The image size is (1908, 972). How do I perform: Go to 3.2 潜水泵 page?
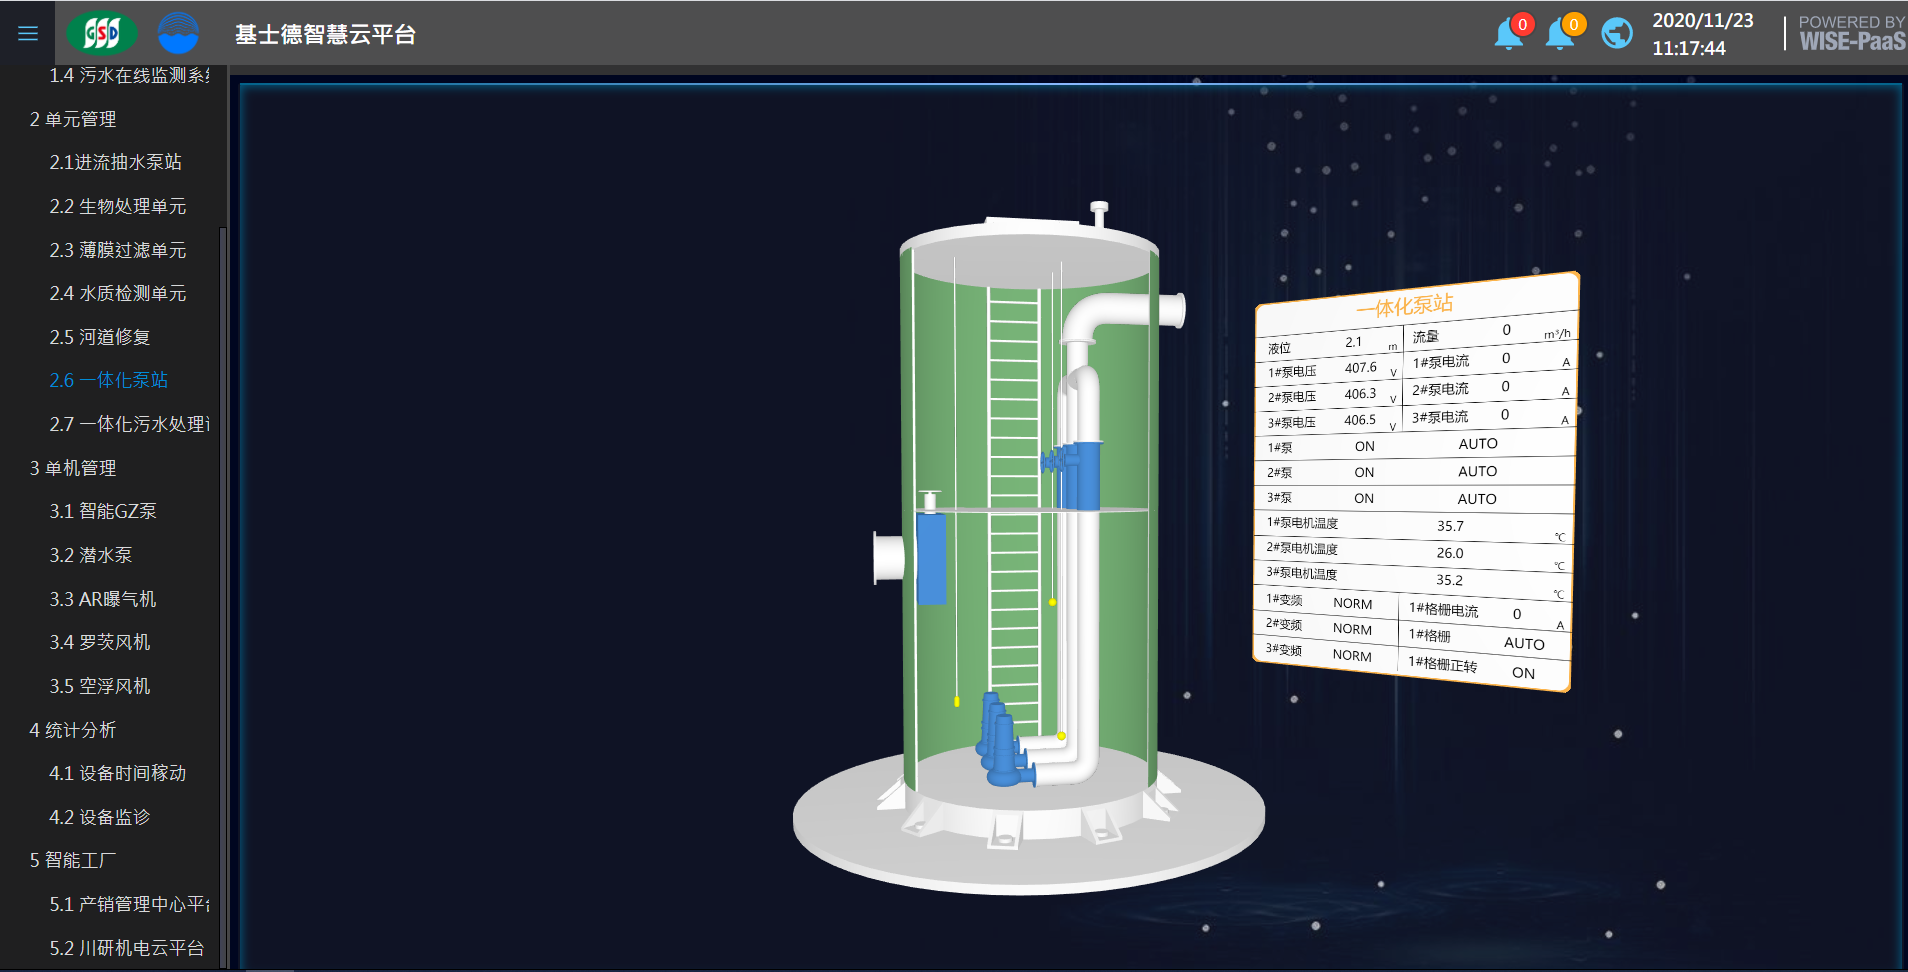91,555
